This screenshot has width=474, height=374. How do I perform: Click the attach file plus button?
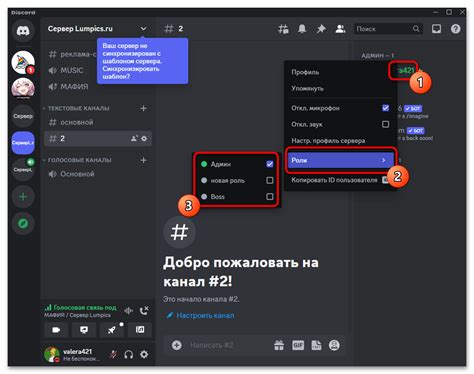pyautogui.click(x=177, y=345)
